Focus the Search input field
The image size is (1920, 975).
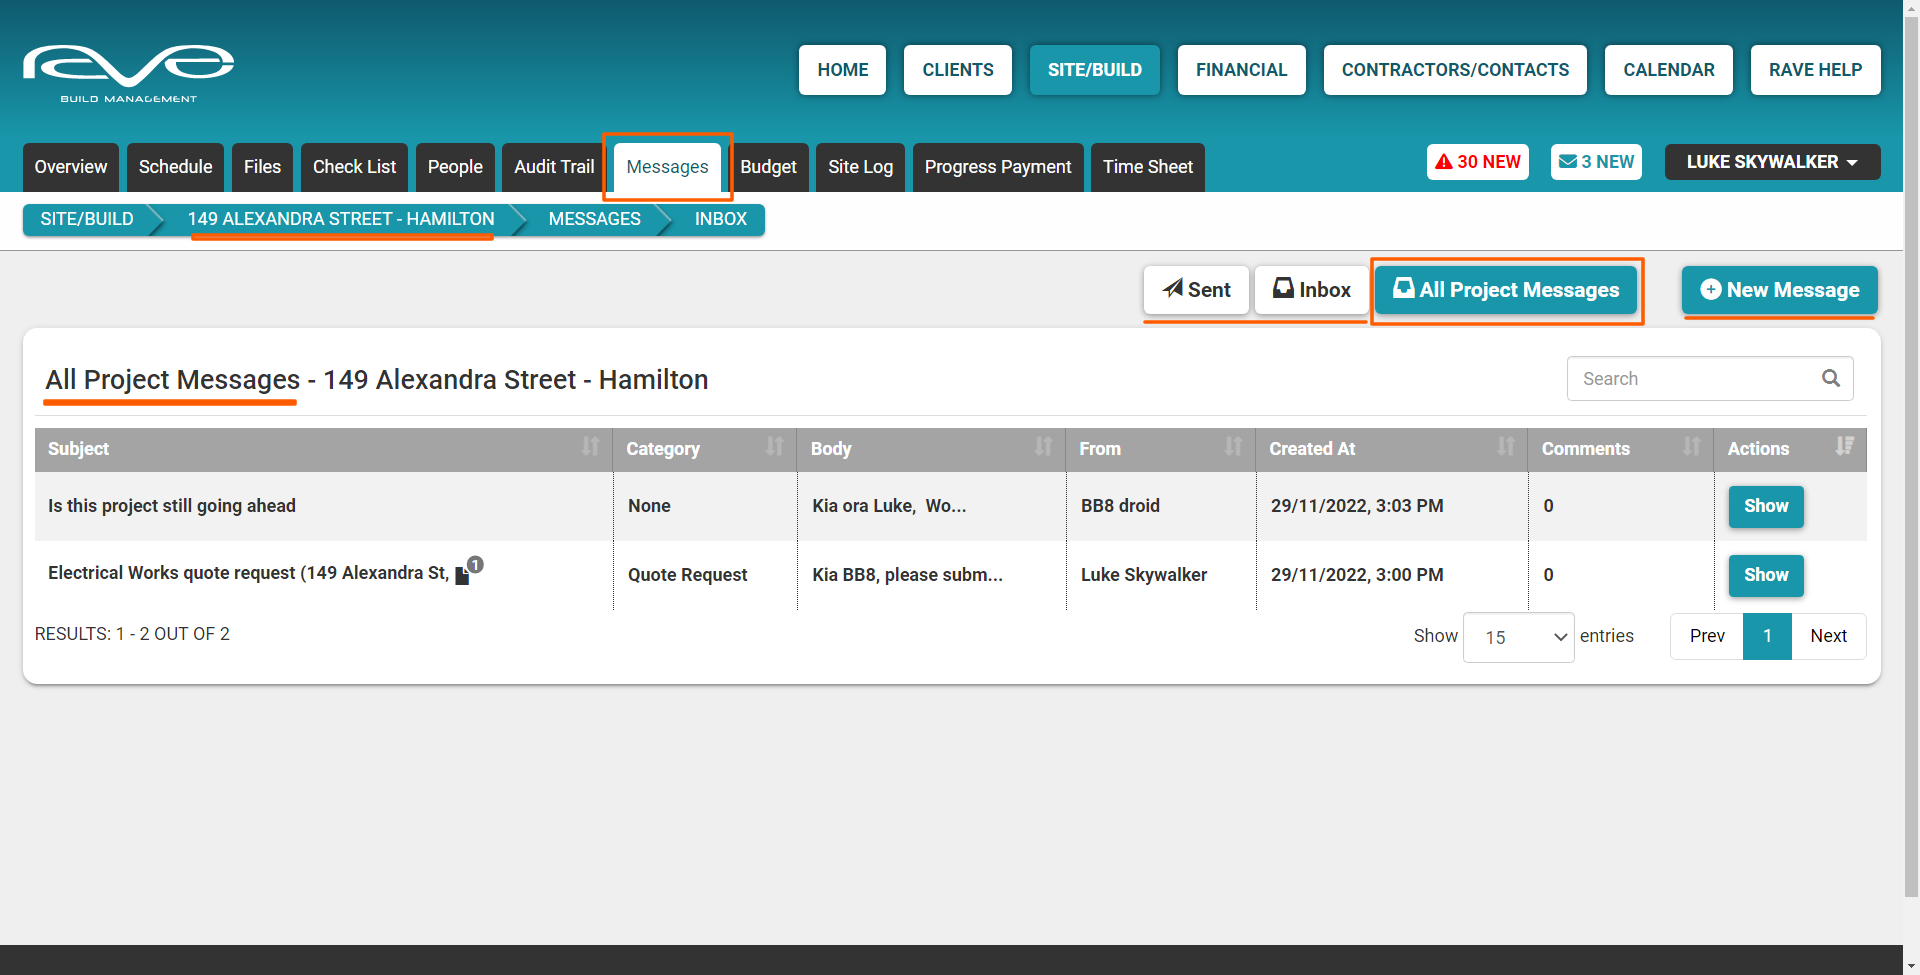pyautogui.click(x=1690, y=379)
